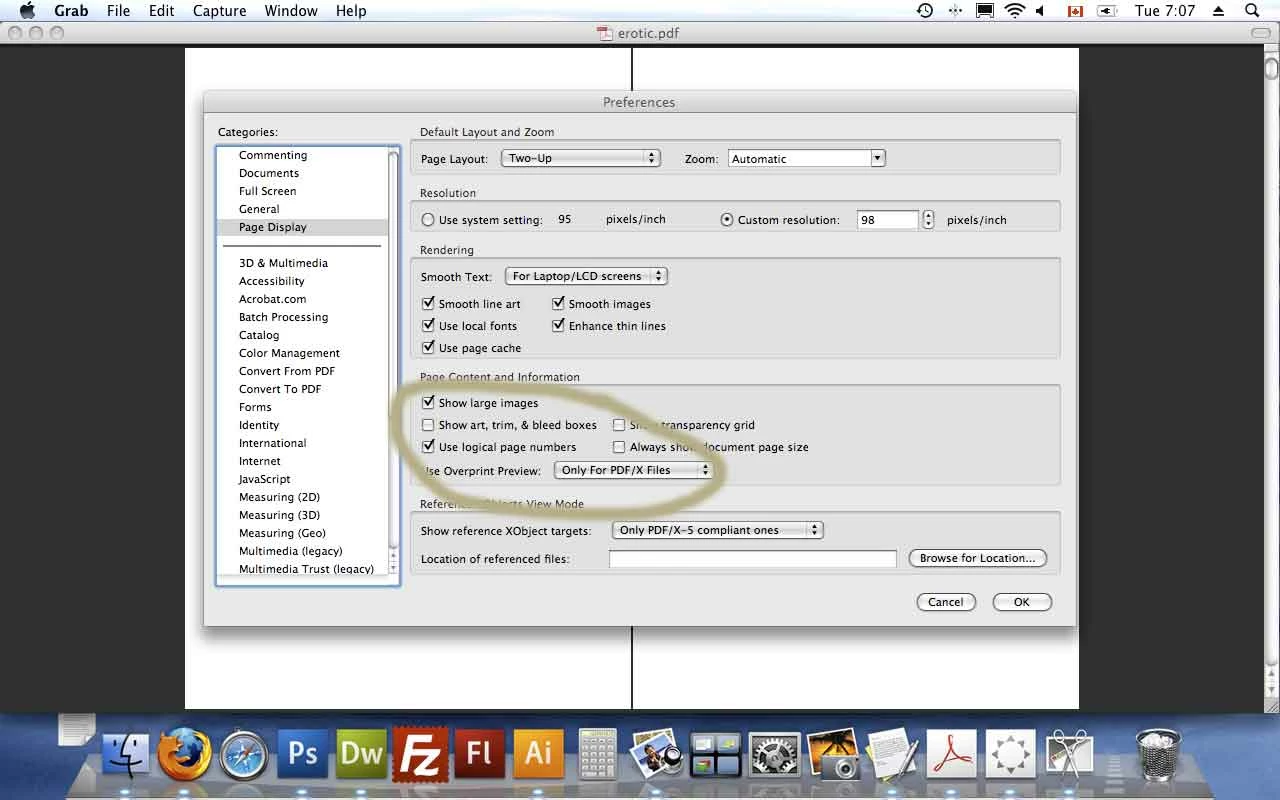Select Custom resolution radio button

click(727, 220)
